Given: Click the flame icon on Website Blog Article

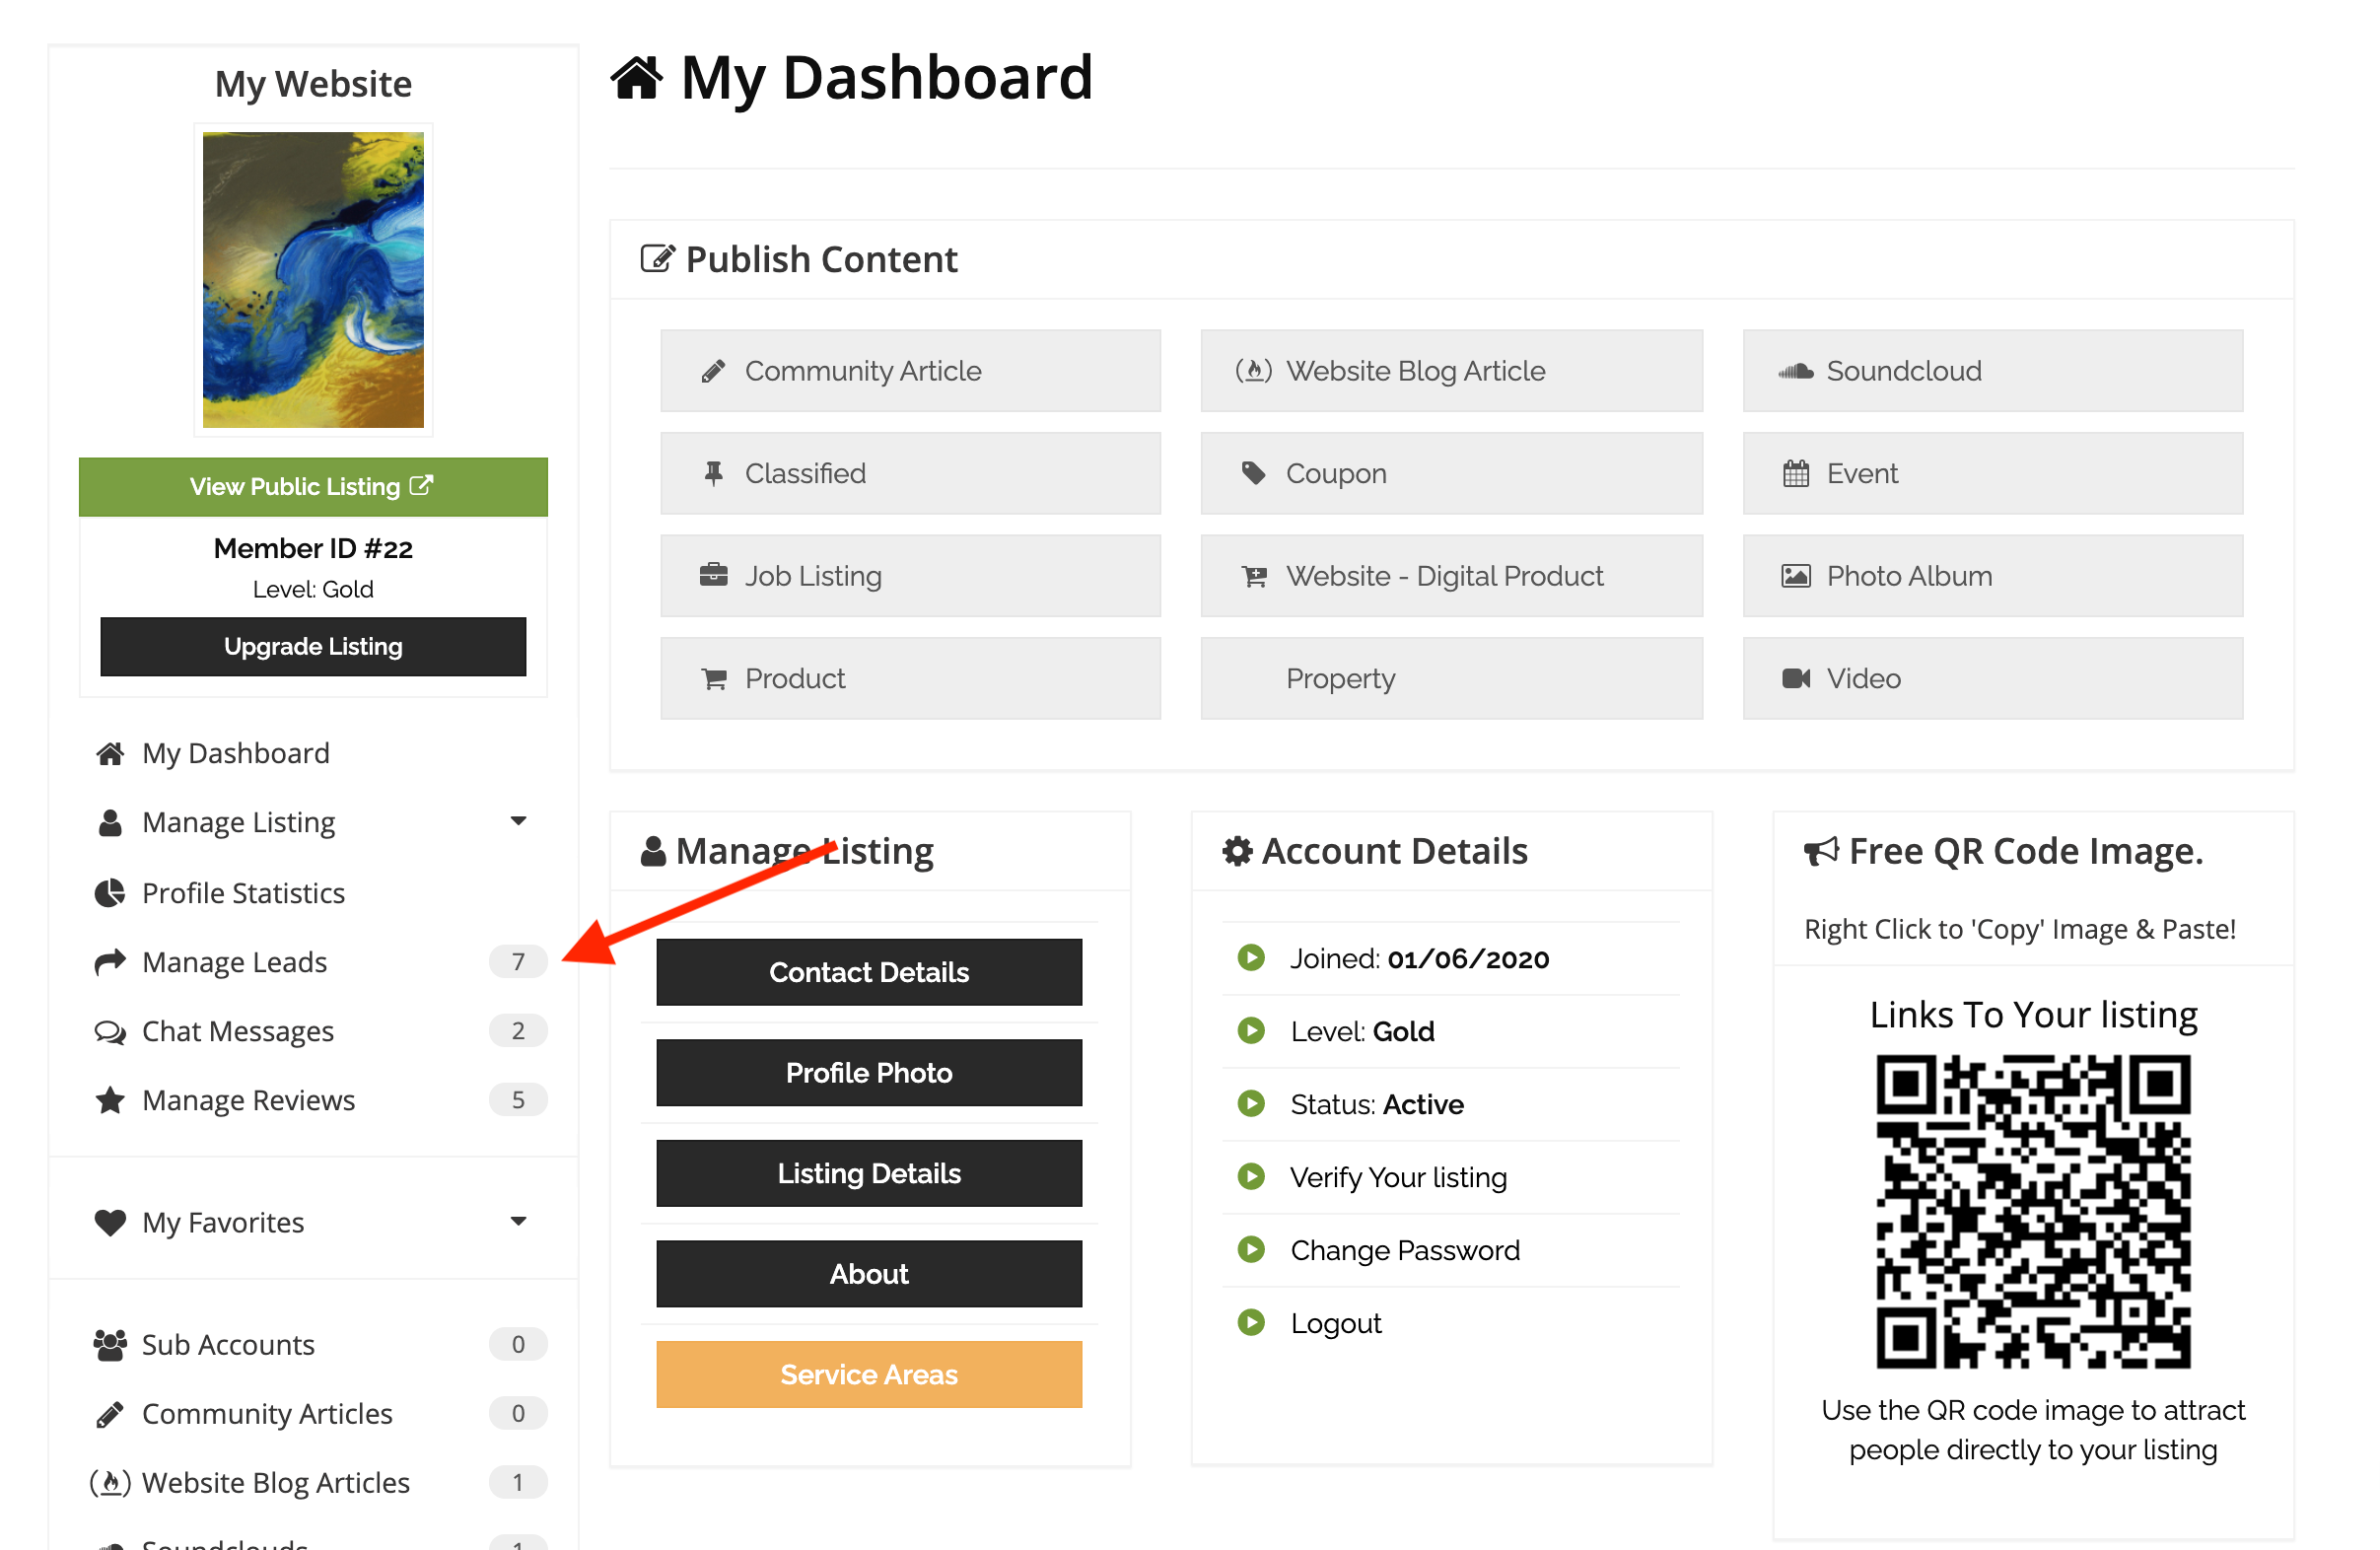Looking at the screenshot, I should coord(1254,372).
